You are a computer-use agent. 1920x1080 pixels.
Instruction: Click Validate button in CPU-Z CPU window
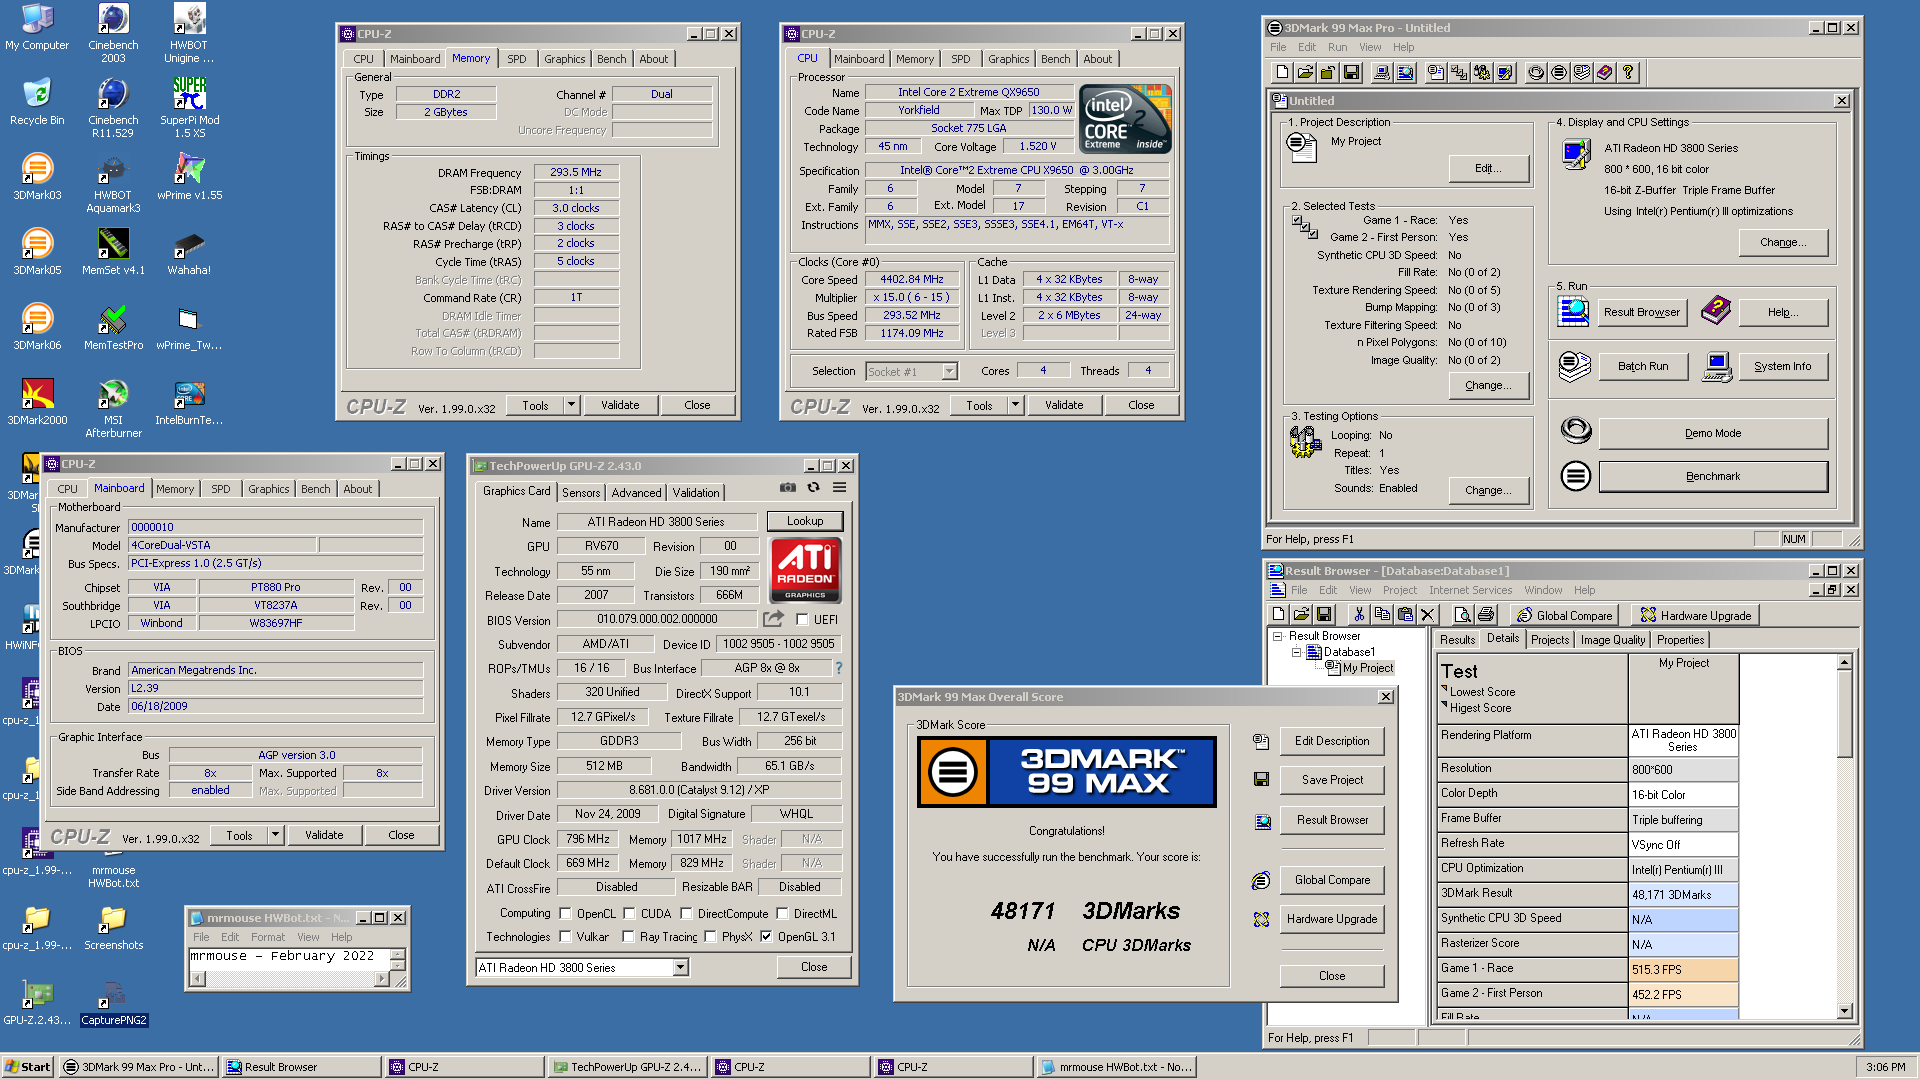coord(1064,405)
